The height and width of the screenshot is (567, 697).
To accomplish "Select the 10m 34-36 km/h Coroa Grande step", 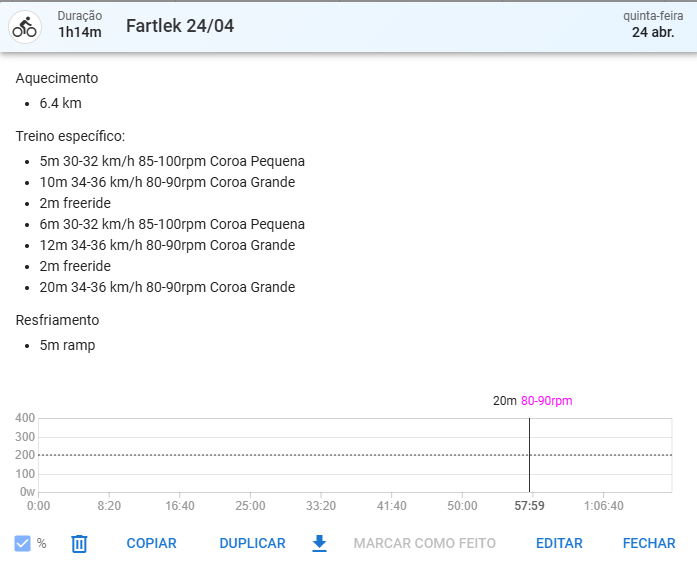I will [x=167, y=182].
